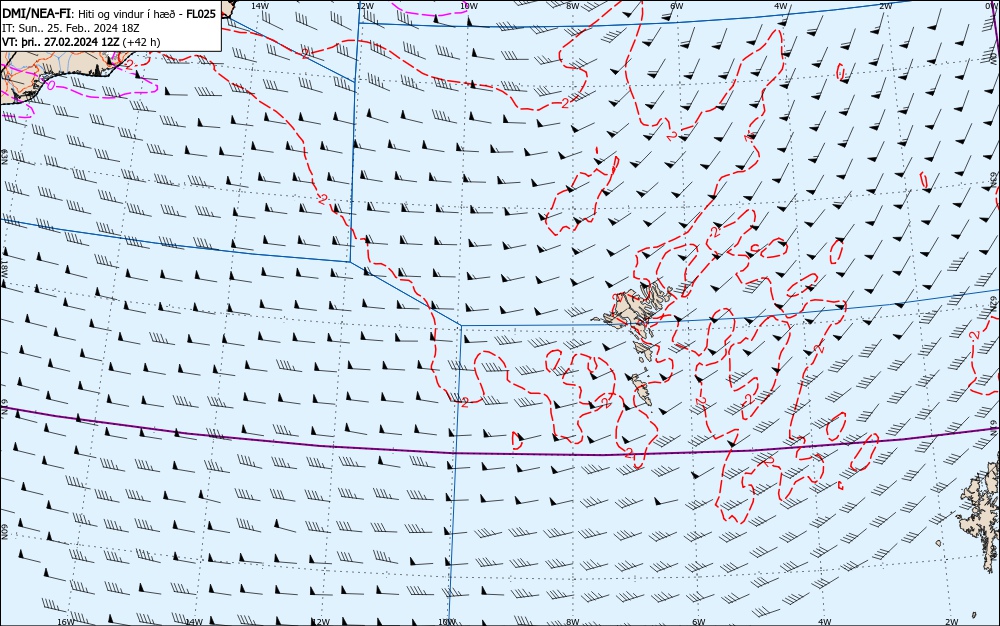Click the 4W longitude label on the top edge
The height and width of the screenshot is (626, 1000).
(781, 5)
